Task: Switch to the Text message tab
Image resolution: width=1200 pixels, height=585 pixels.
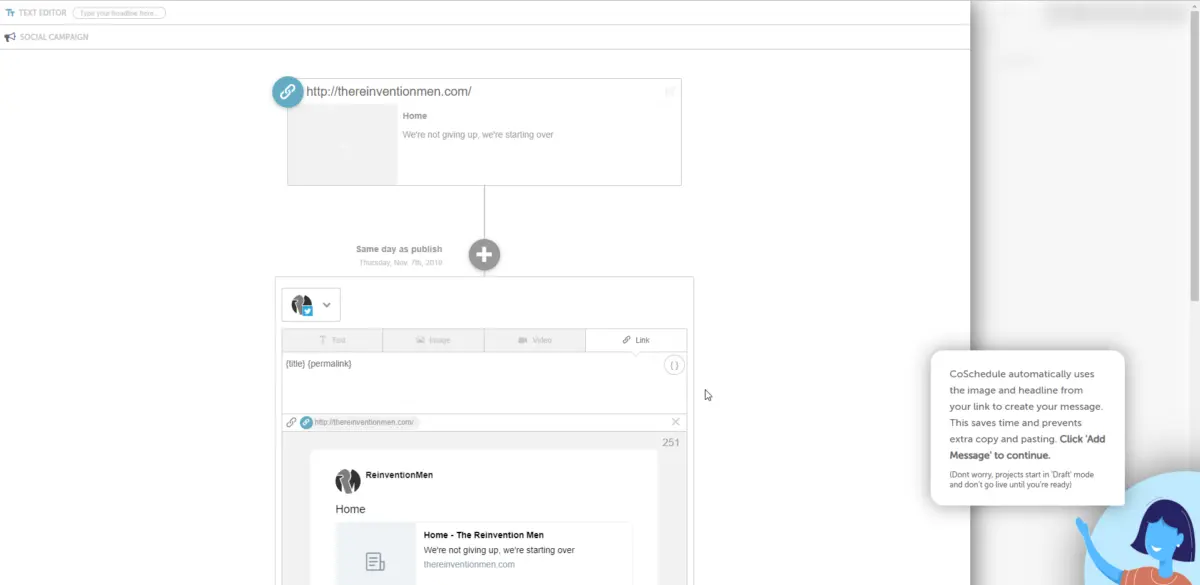Action: point(332,340)
